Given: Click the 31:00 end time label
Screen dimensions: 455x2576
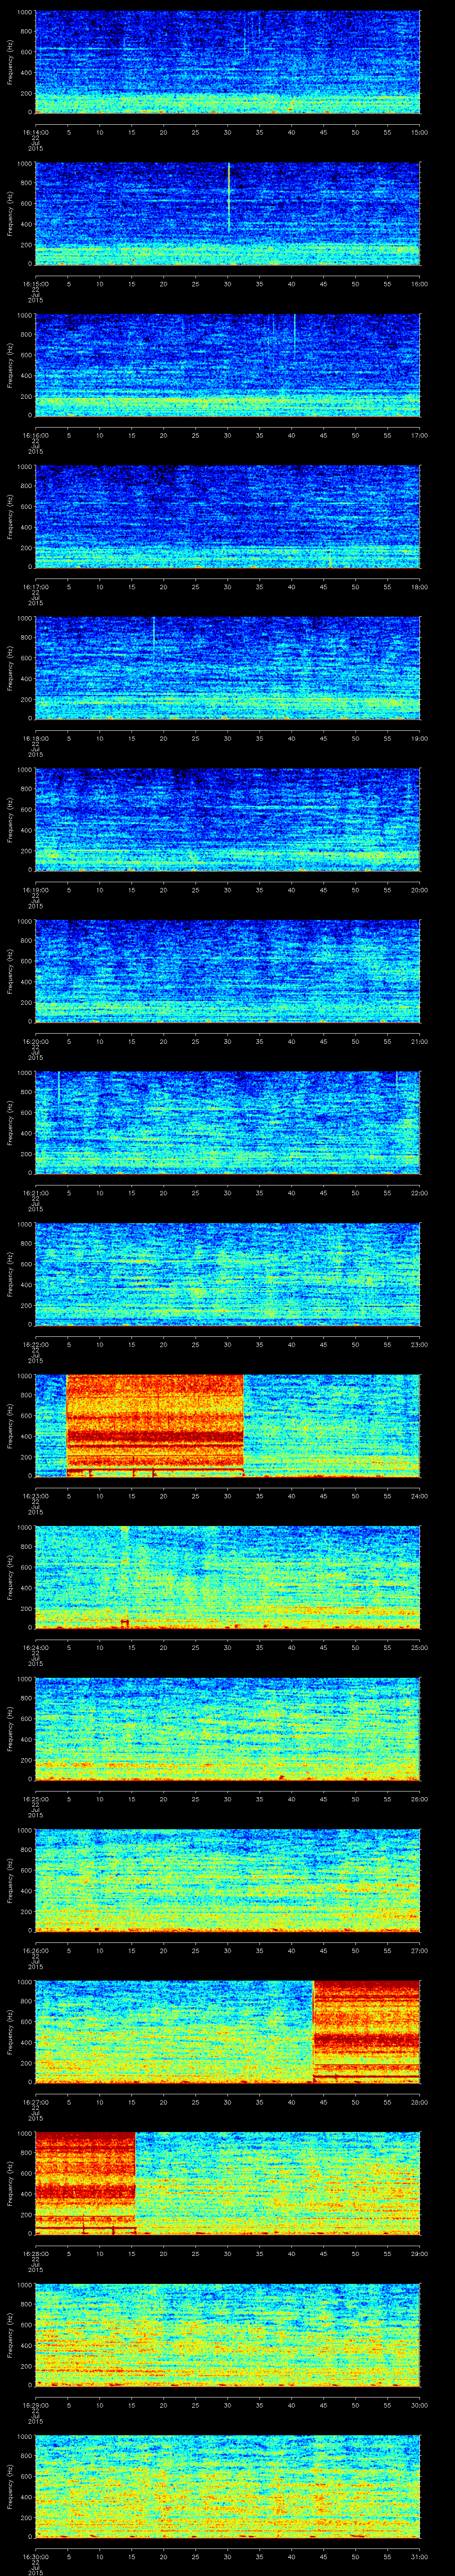Looking at the screenshot, I should [419, 2556].
